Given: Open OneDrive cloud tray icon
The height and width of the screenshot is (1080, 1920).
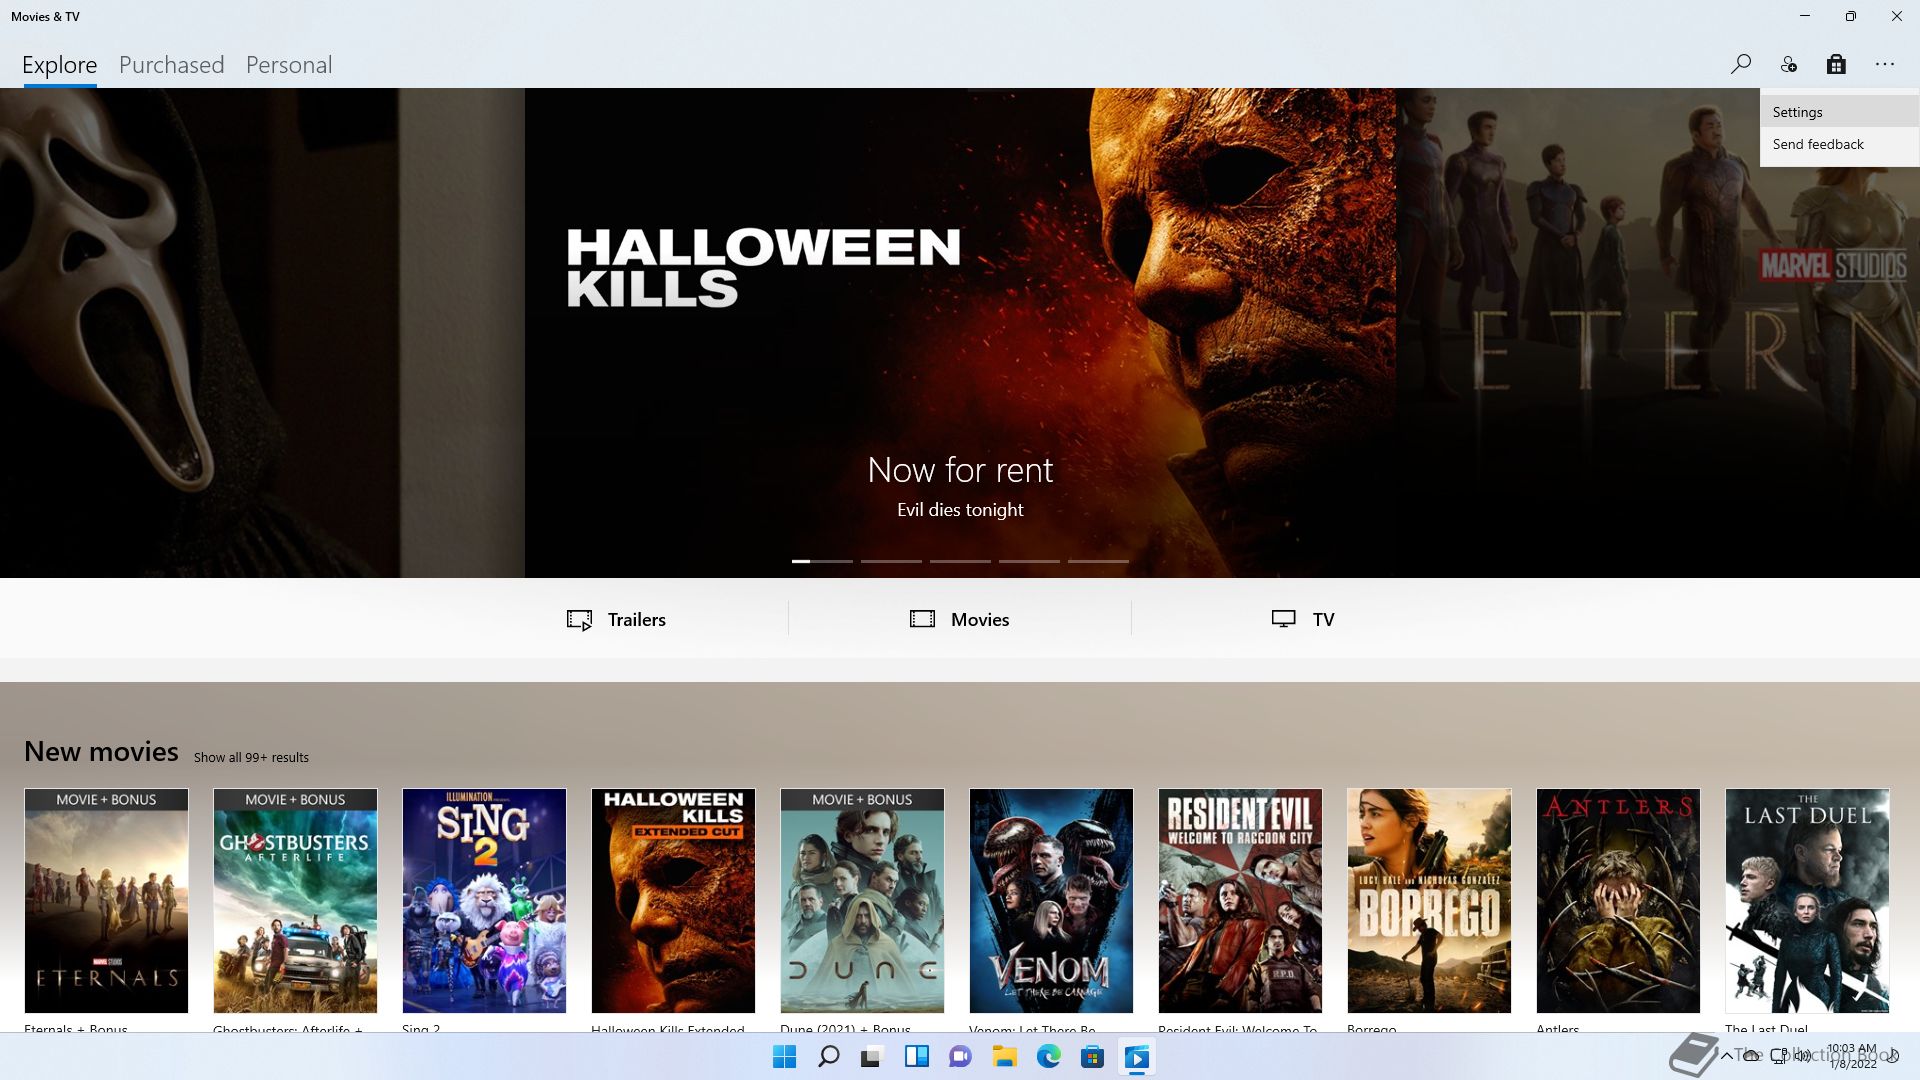Looking at the screenshot, I should pyautogui.click(x=1752, y=1056).
